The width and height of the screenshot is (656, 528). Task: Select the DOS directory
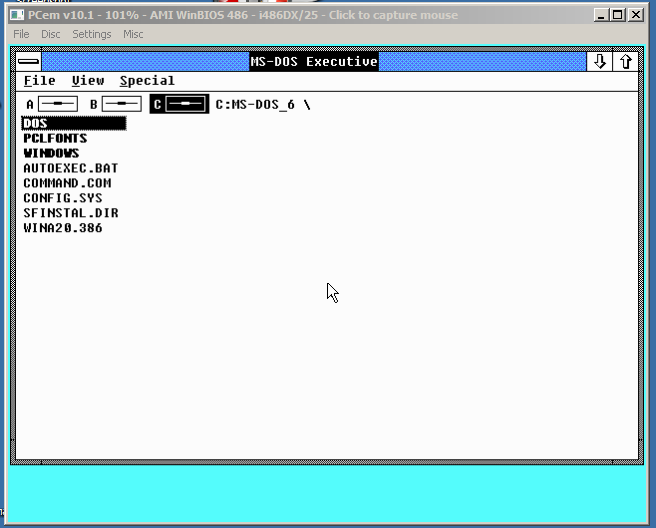coord(74,123)
